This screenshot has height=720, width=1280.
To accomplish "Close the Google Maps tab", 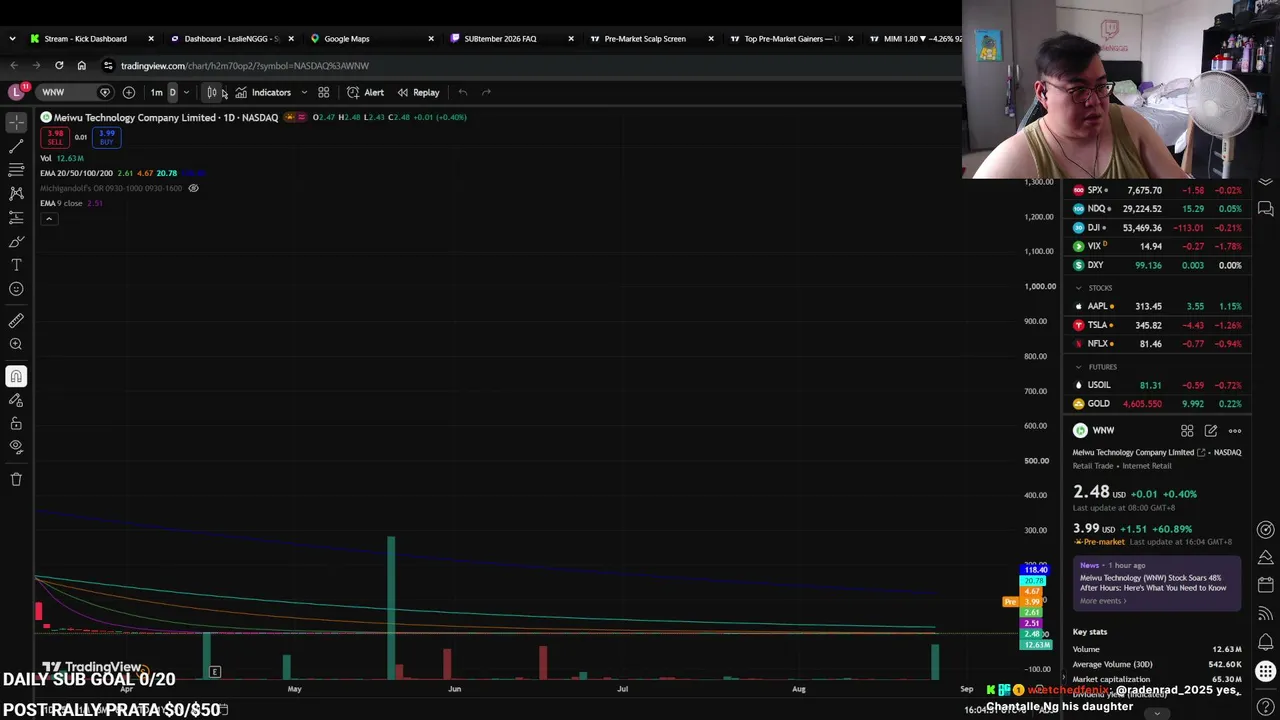I will pos(431,39).
